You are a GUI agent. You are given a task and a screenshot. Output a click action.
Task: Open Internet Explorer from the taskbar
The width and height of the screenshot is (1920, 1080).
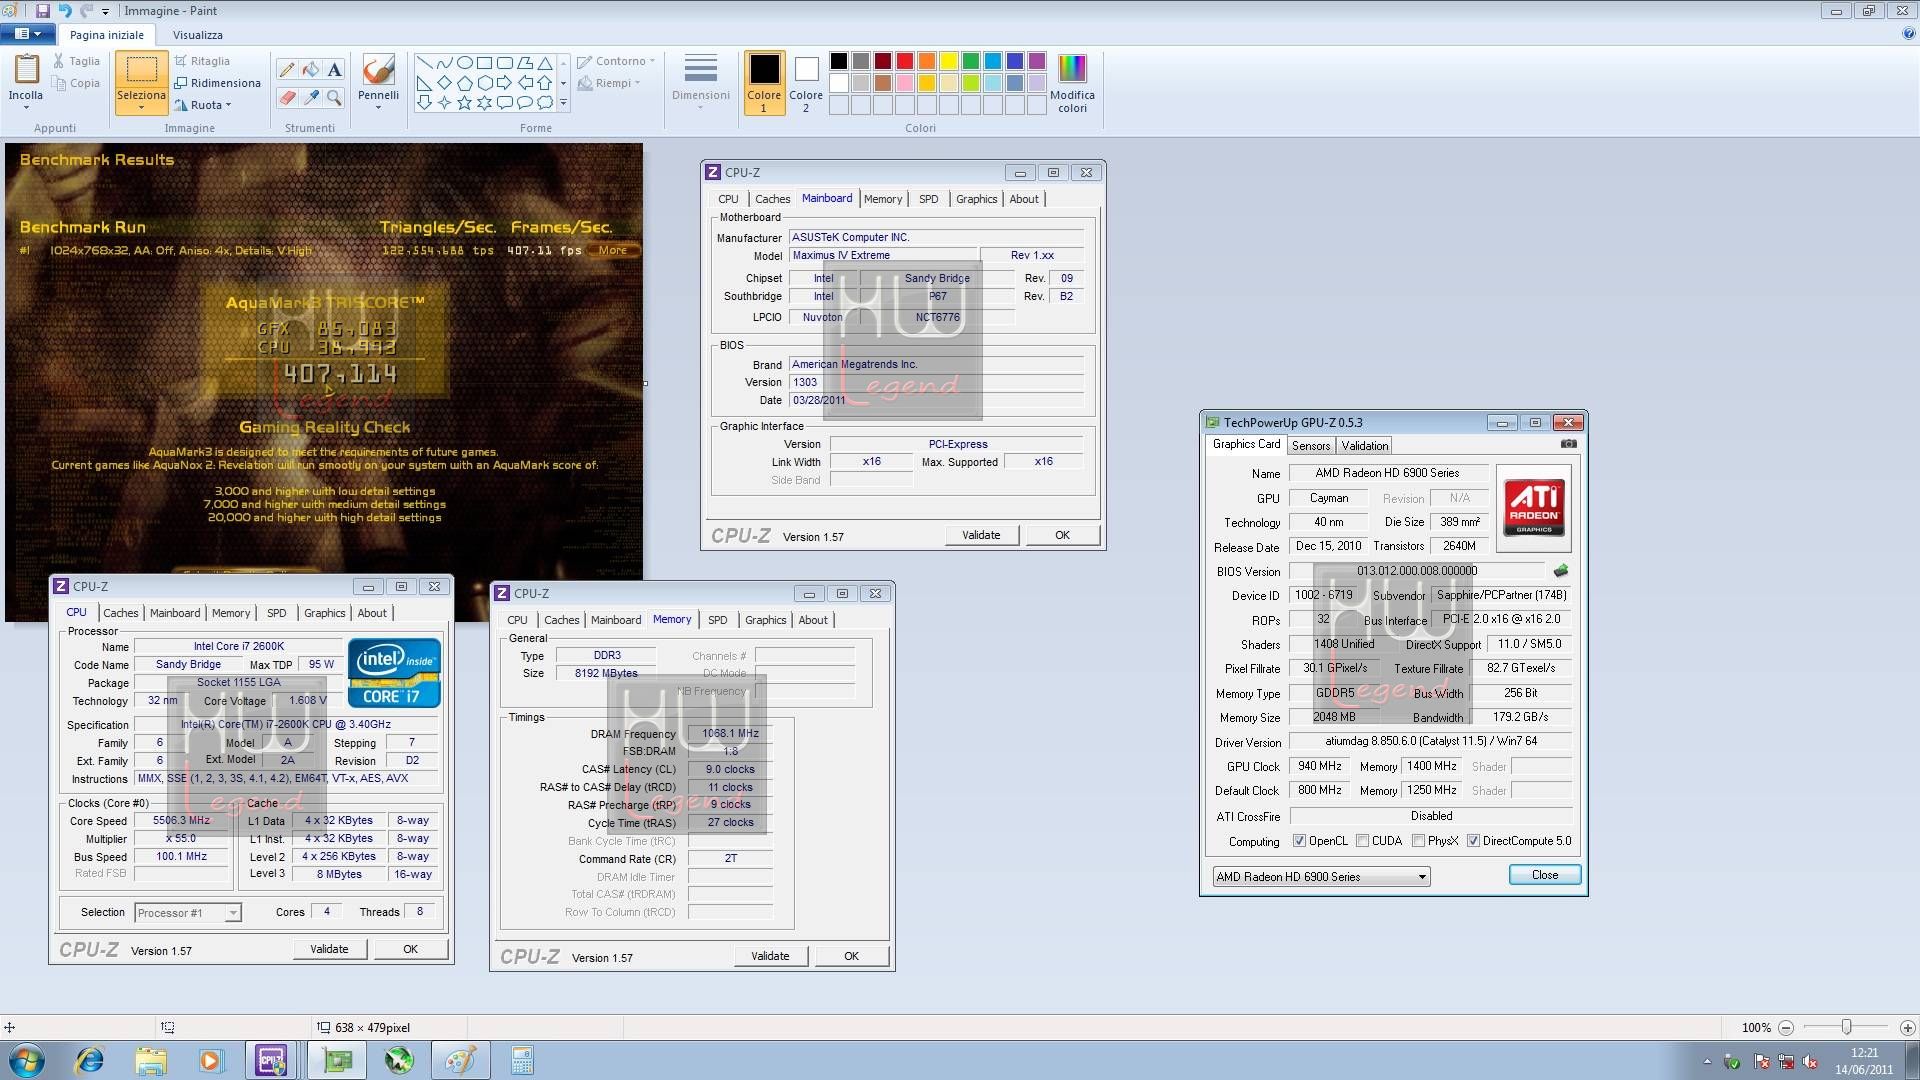point(89,1060)
